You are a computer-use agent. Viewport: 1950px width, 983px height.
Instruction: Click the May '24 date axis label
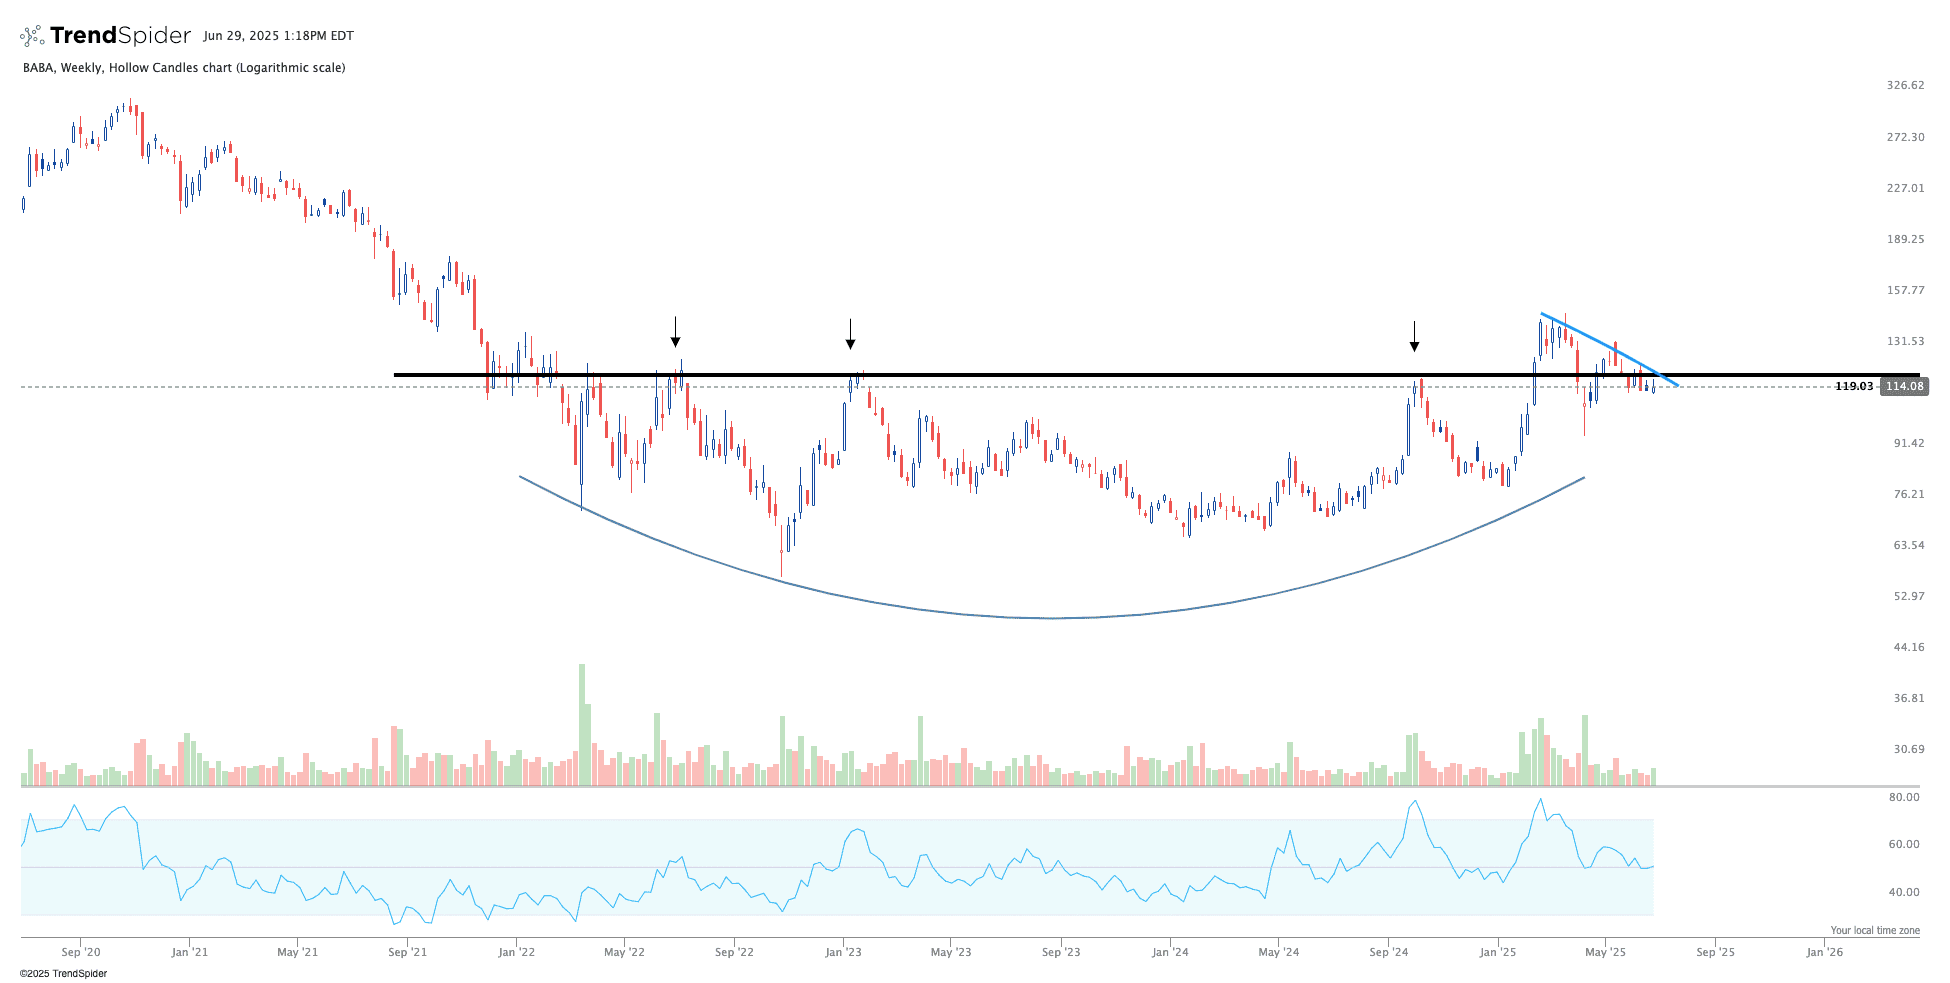[1278, 952]
